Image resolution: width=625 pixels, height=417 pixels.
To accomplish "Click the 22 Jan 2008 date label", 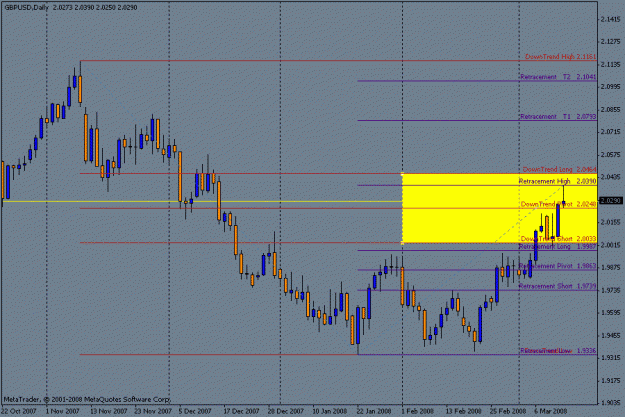I will click(373, 411).
